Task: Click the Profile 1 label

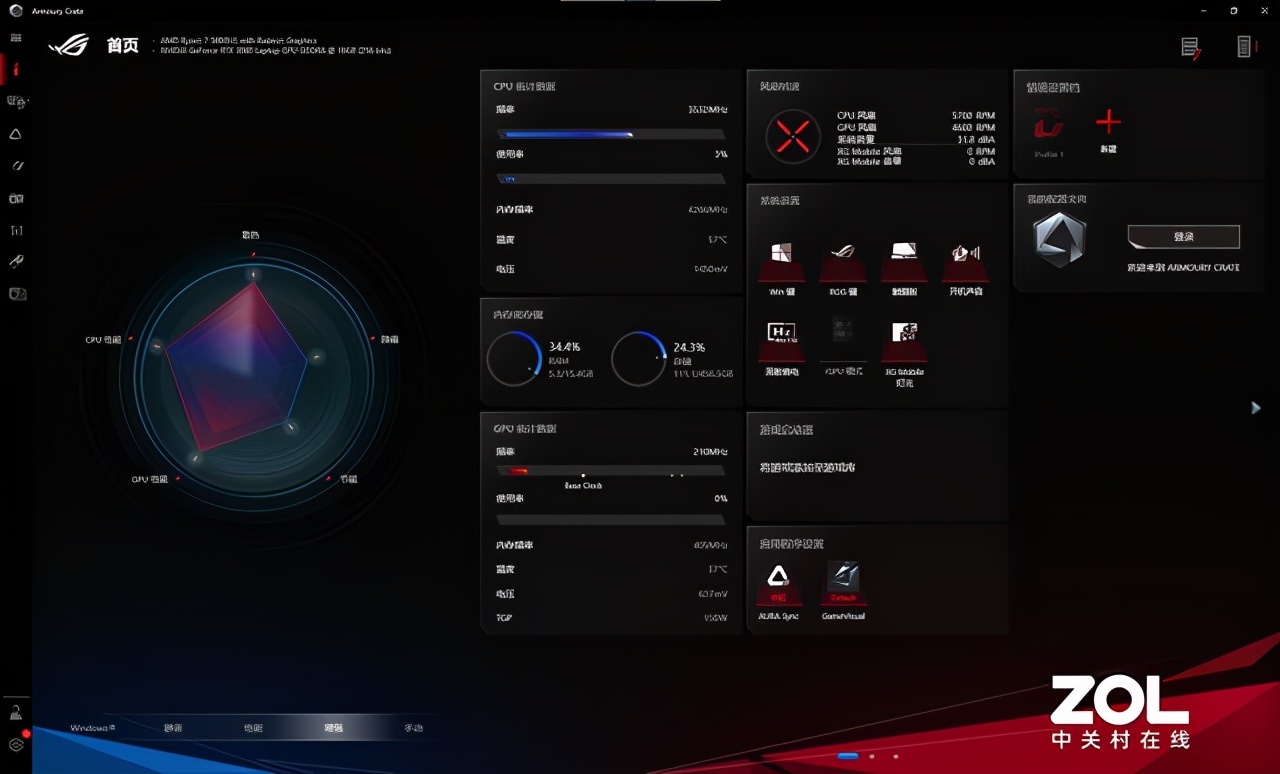Action: coord(1049,153)
